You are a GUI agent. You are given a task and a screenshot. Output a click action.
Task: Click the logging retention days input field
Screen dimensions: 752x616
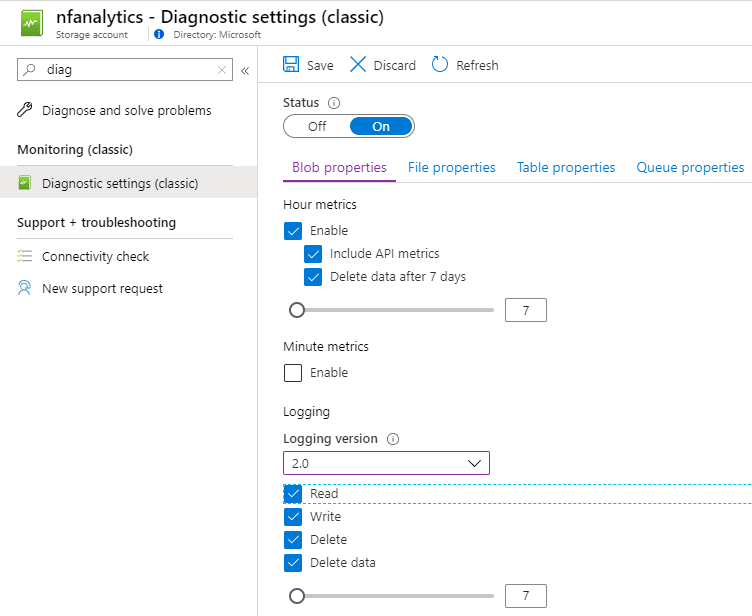pyautogui.click(x=526, y=596)
